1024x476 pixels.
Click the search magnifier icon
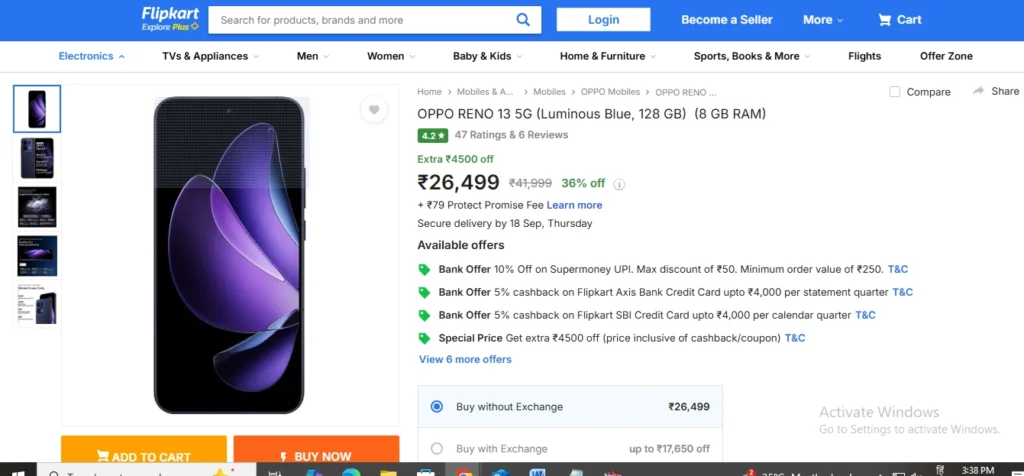(x=523, y=19)
